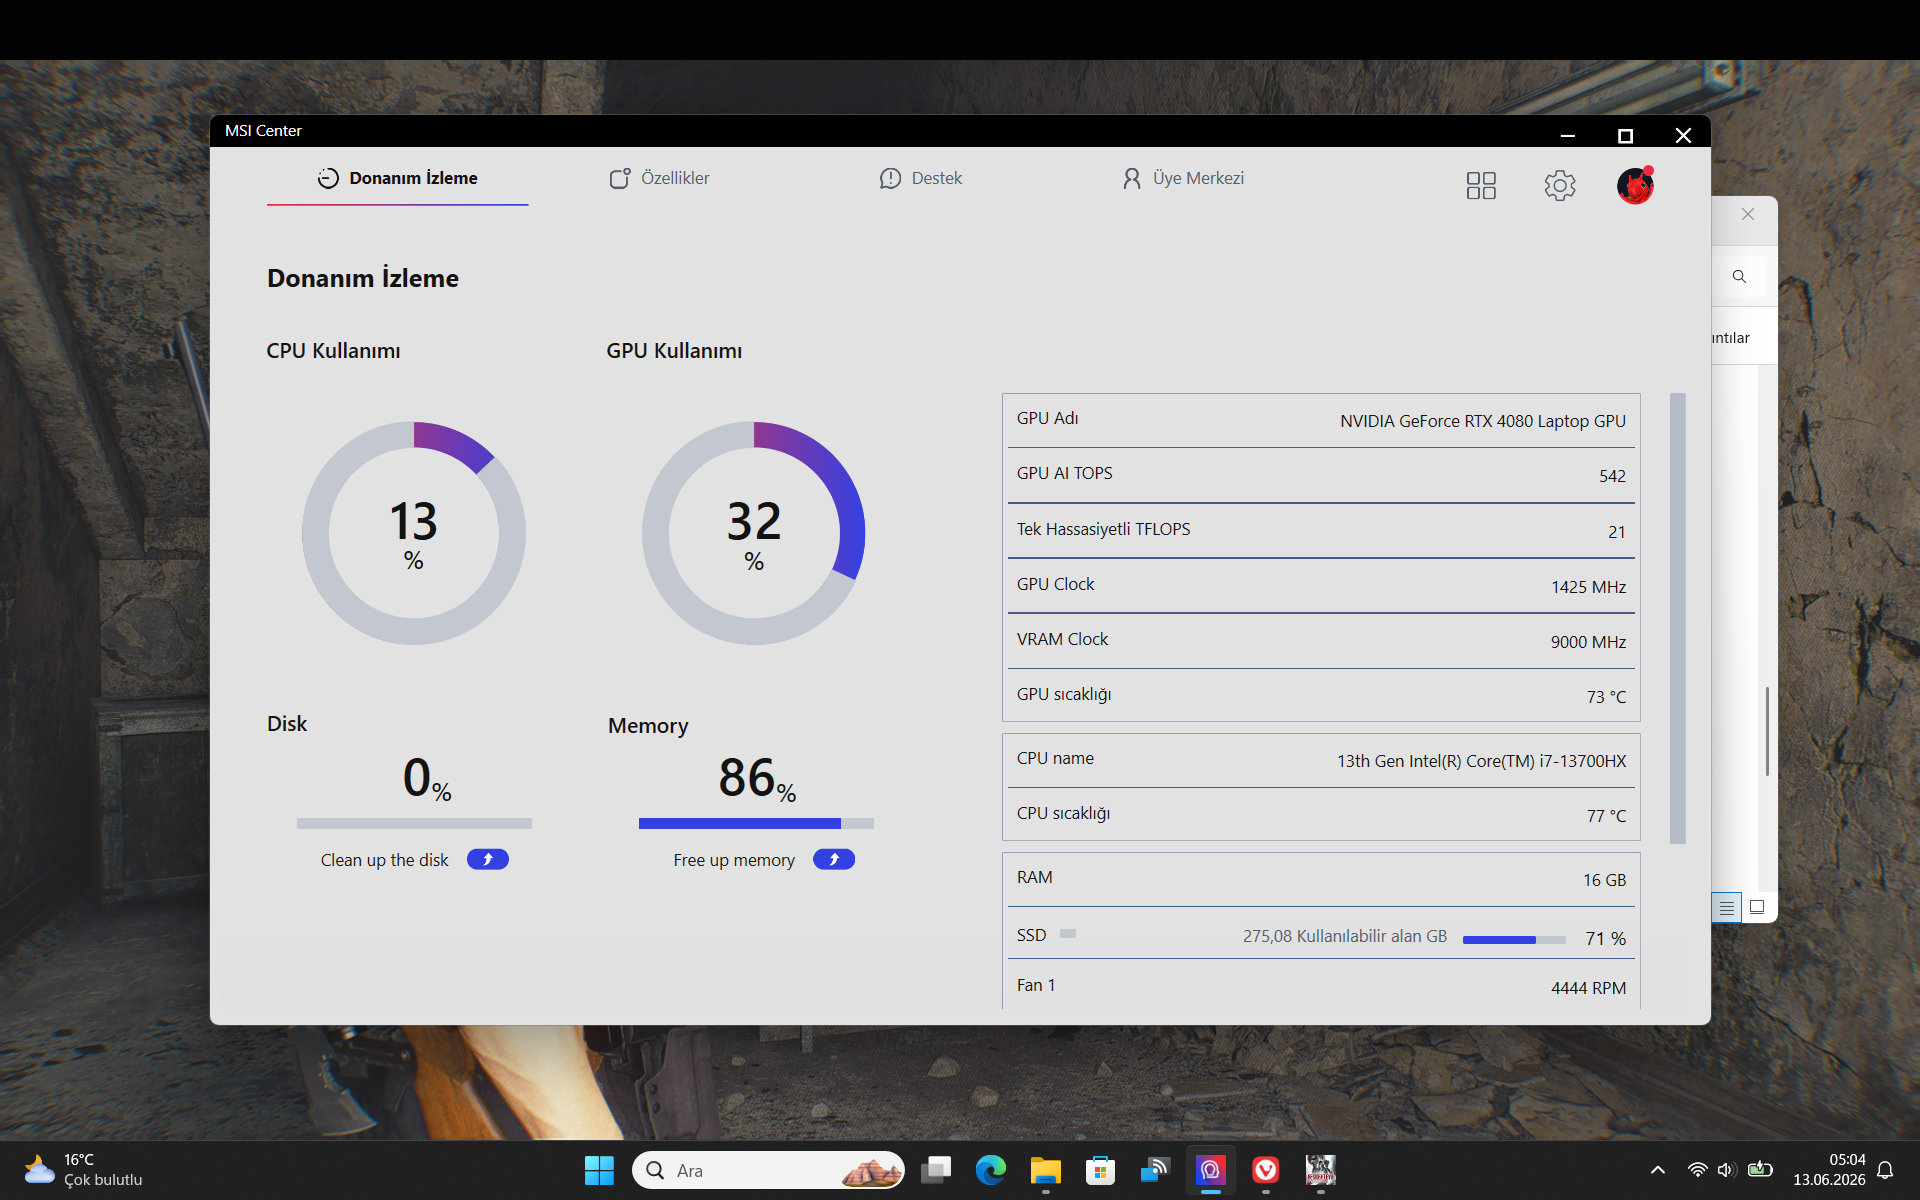Click the CPU name value i7-13700HX
The width and height of the screenshot is (1920, 1200).
click(x=1481, y=761)
